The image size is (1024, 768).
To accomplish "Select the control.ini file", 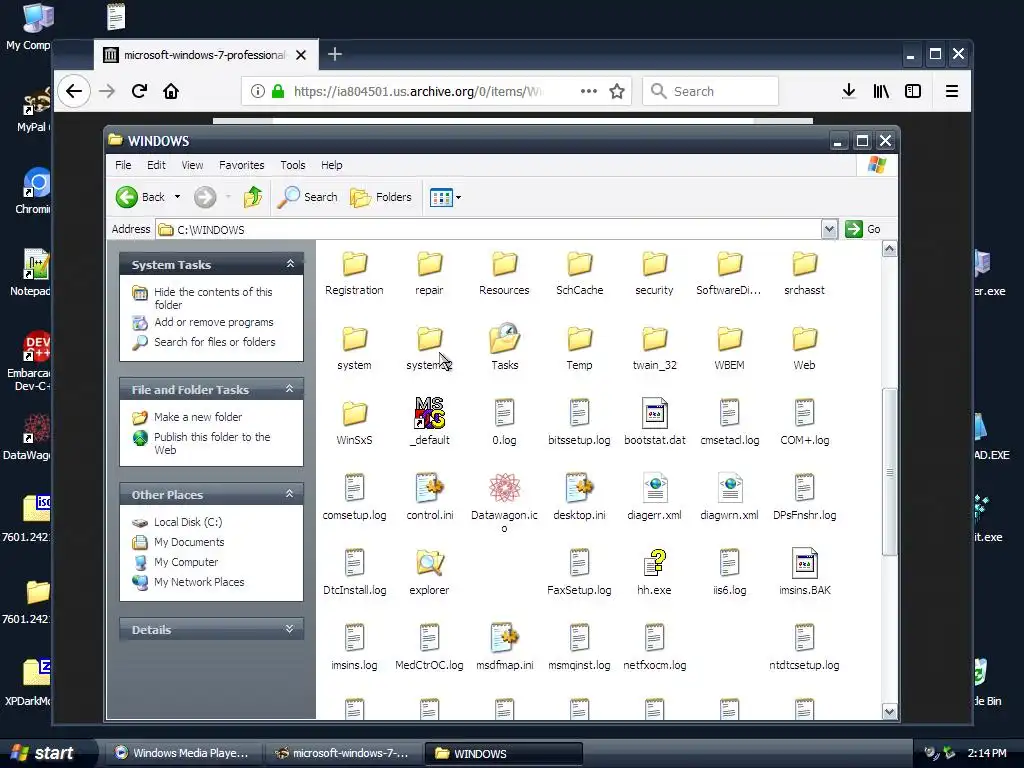I will click(x=429, y=497).
